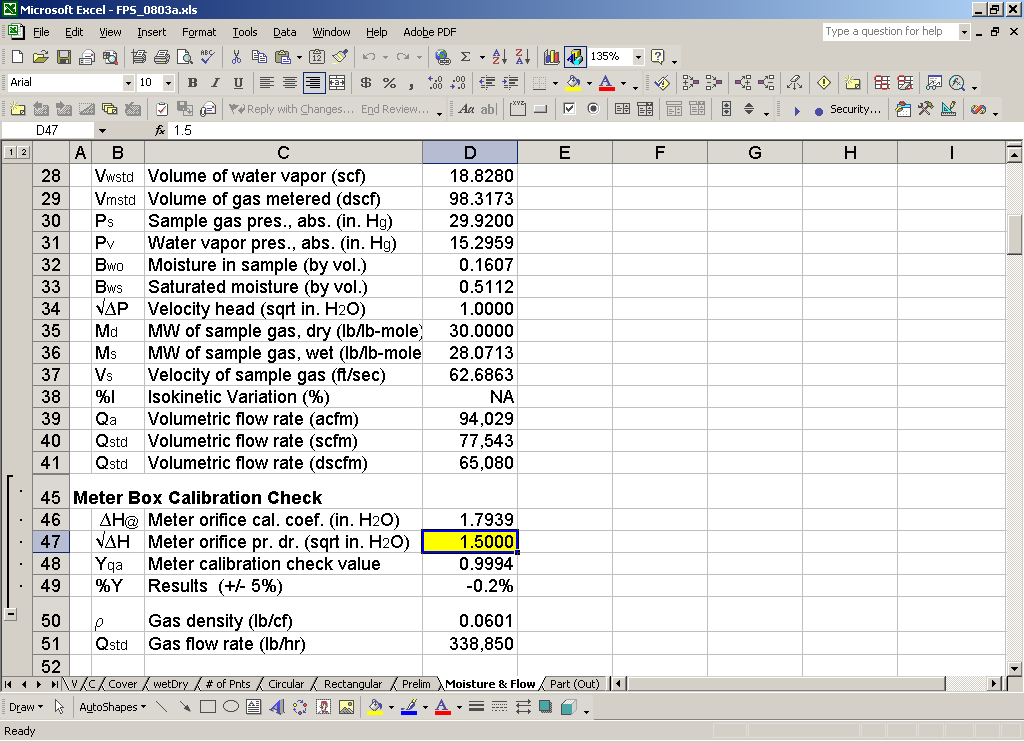Open Print Preview
Screen dimensions: 1024x743
(185, 57)
